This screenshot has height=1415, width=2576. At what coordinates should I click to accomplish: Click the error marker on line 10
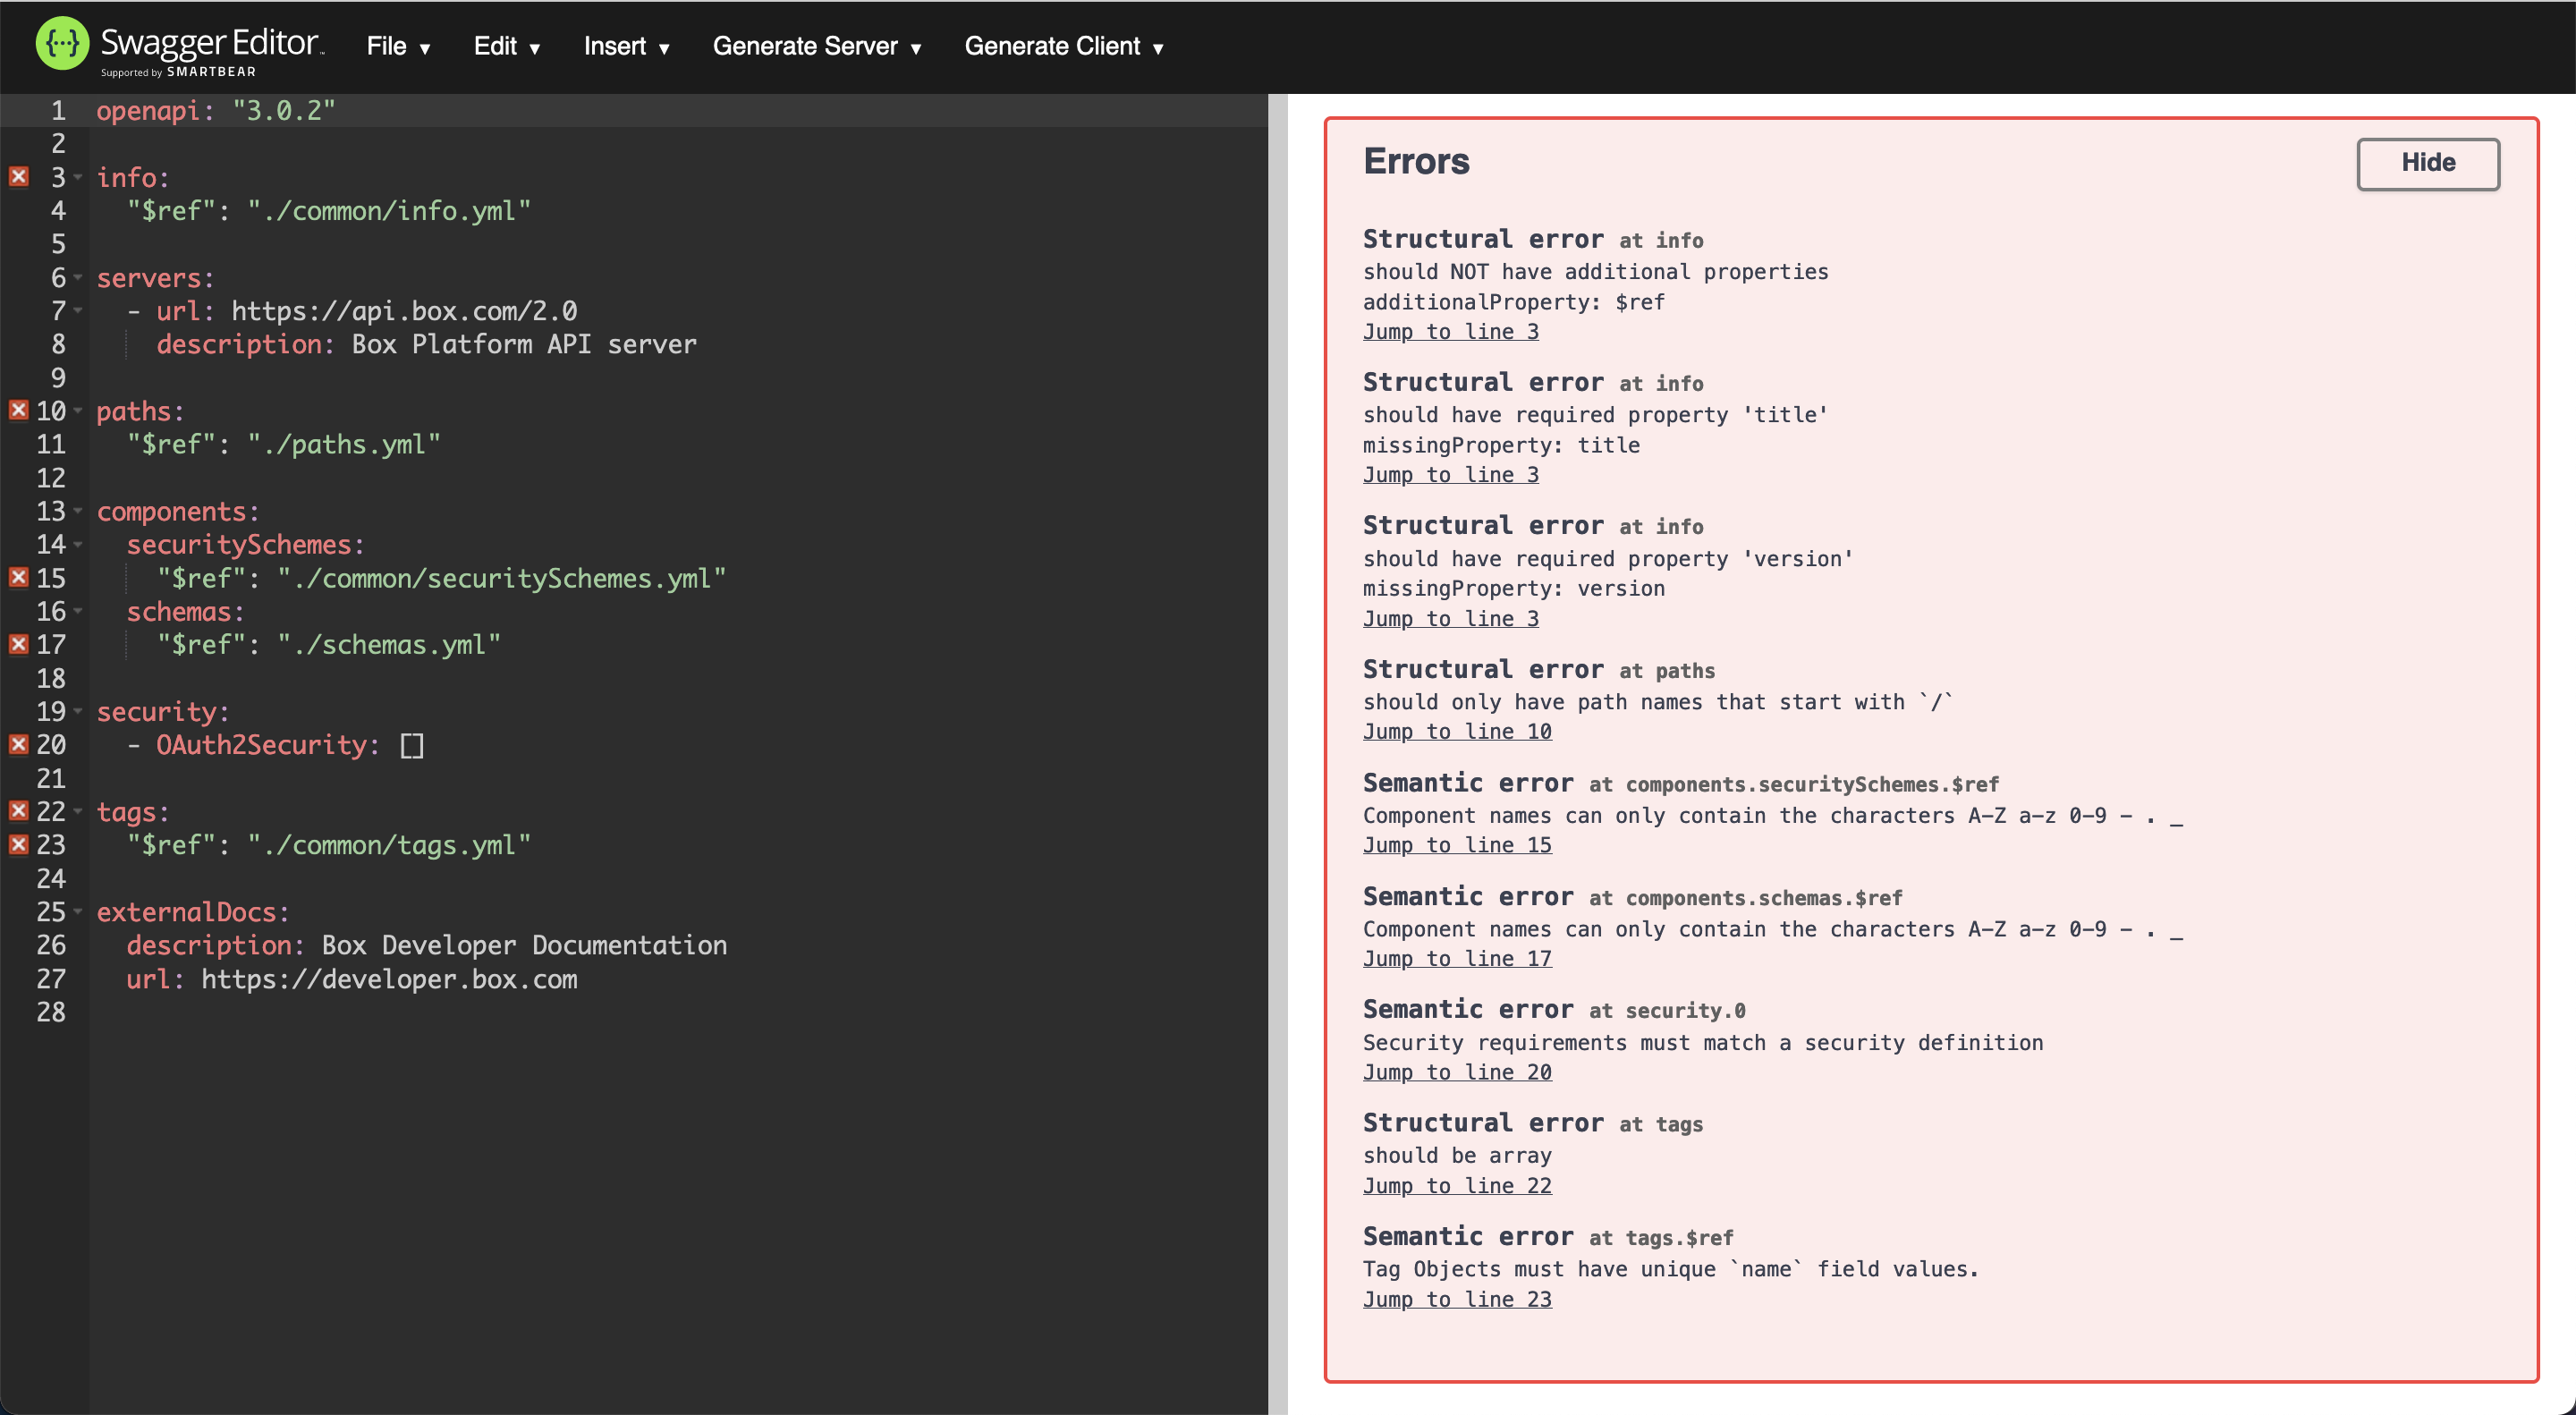click(18, 410)
